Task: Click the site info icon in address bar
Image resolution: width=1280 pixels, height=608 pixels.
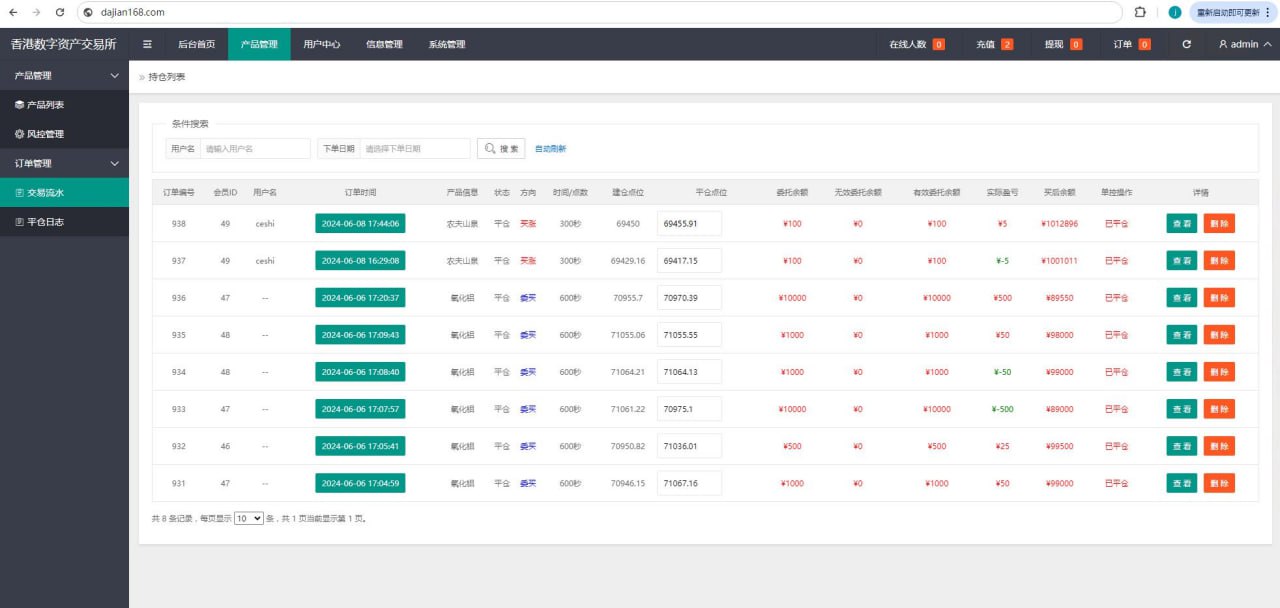Action: pyautogui.click(x=88, y=12)
